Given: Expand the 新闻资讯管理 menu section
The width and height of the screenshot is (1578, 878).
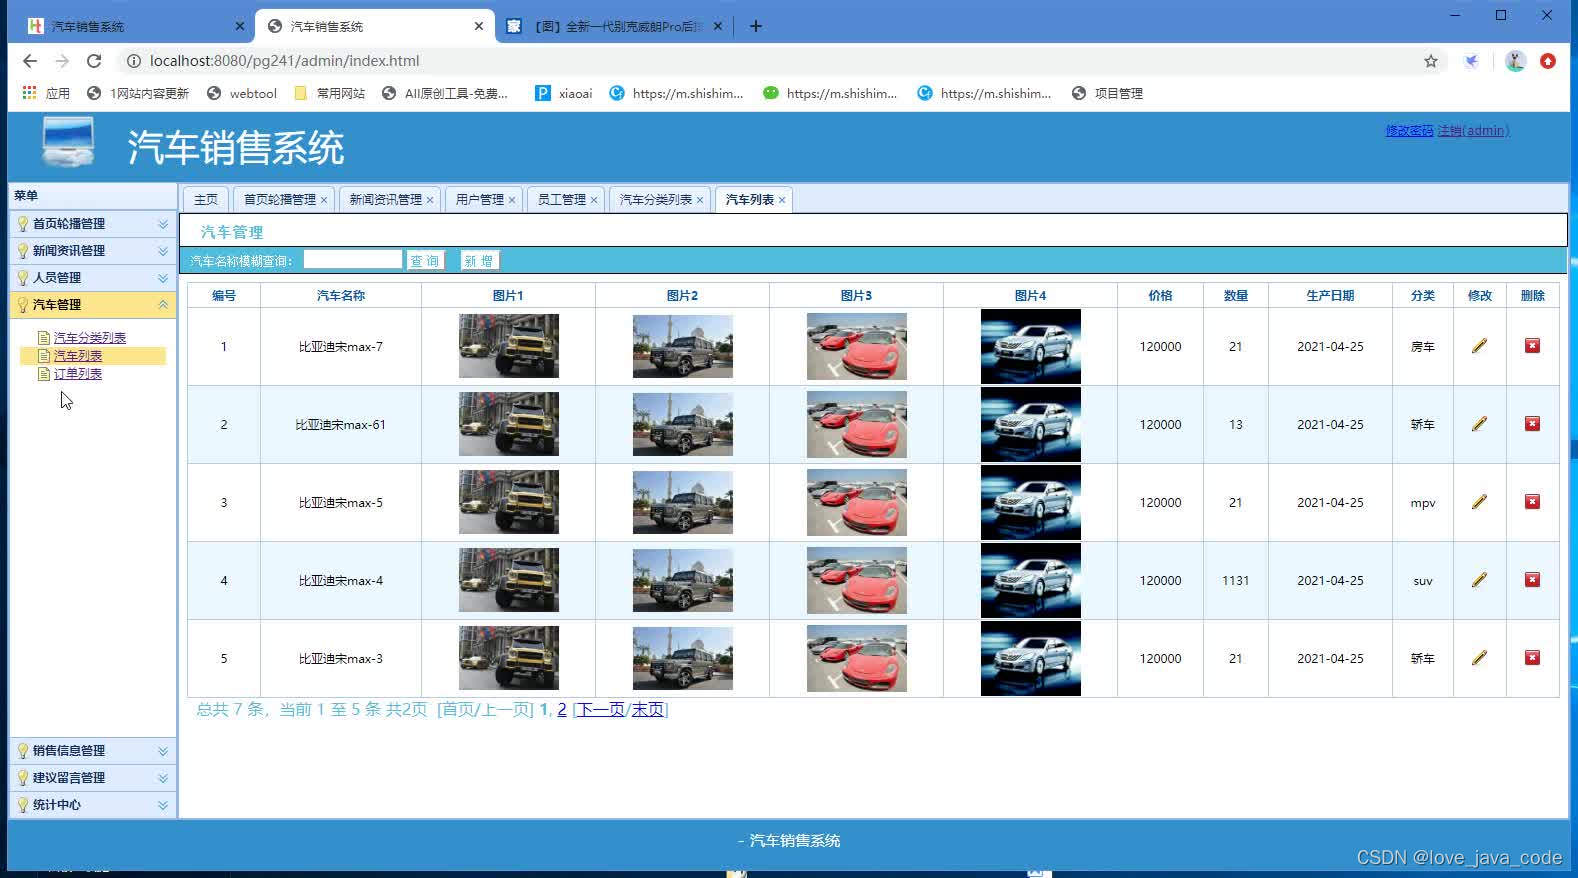Looking at the screenshot, I should (x=93, y=251).
